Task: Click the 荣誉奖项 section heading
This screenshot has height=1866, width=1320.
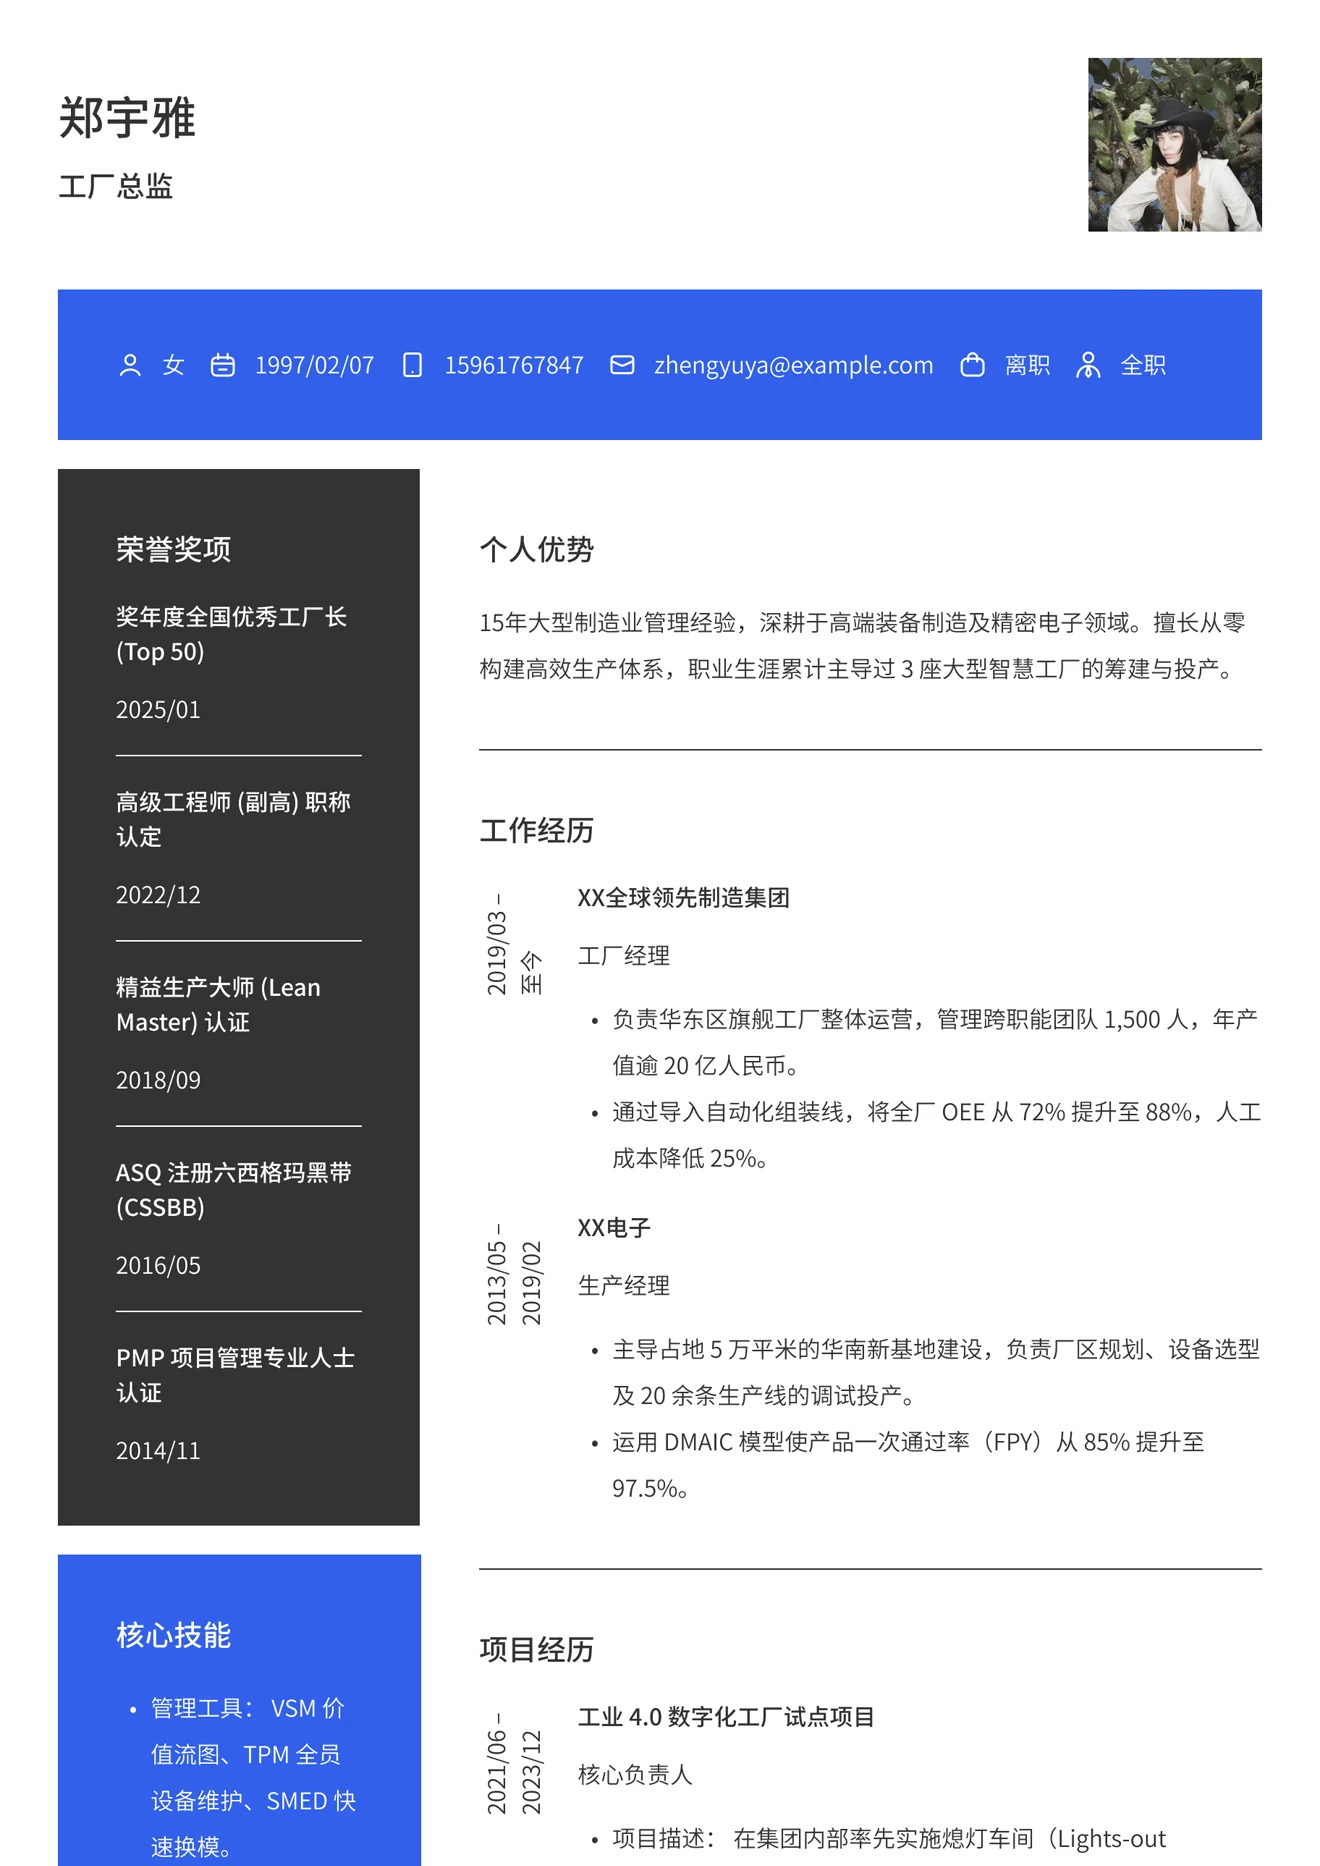Action: [x=174, y=549]
